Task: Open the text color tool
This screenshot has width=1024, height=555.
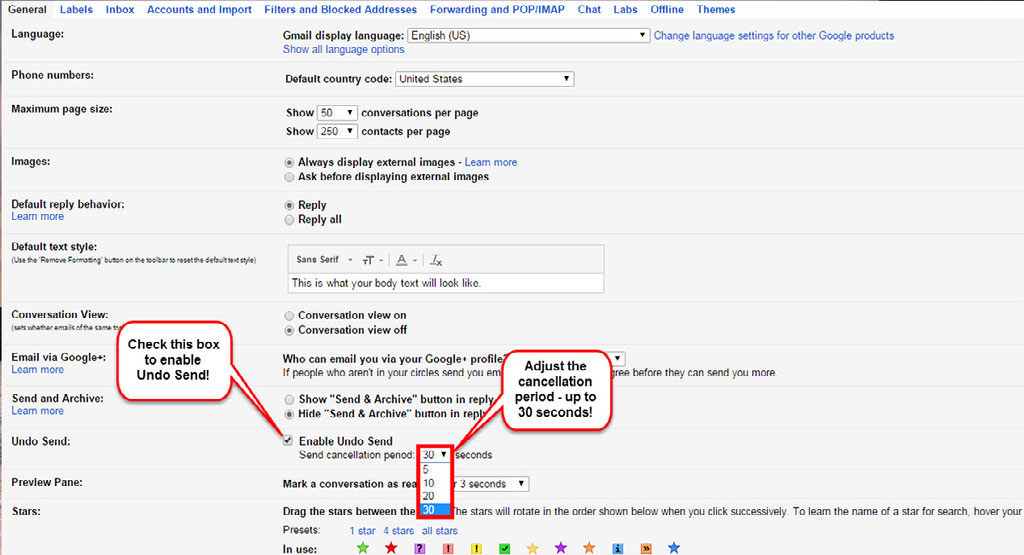Action: pyautogui.click(x=406, y=260)
